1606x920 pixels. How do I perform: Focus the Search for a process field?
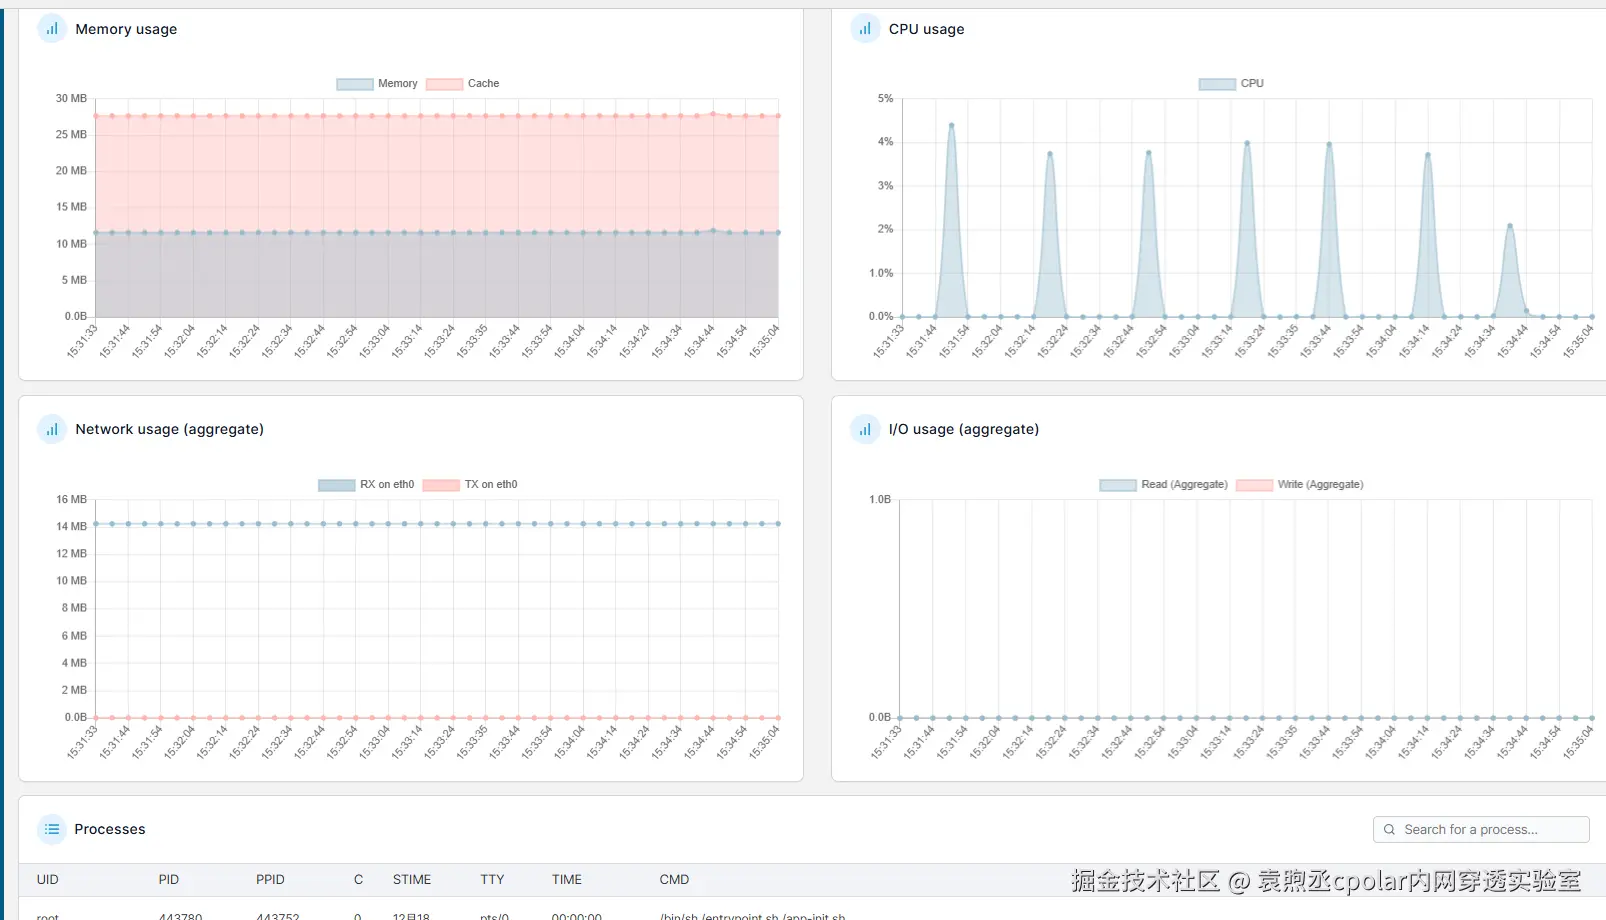click(x=1481, y=830)
